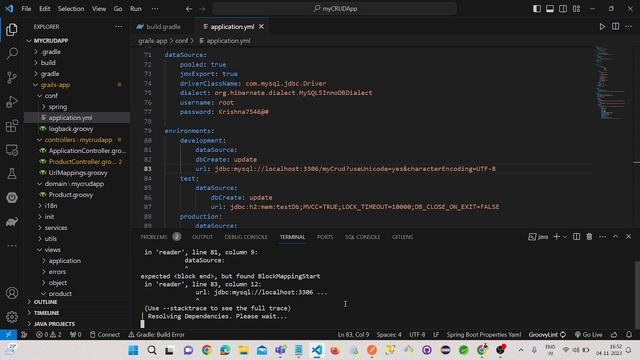Show errors and warnings in status bar
Image resolution: width=640 pixels, height=360 pixels.
pyautogui.click(x=49, y=334)
